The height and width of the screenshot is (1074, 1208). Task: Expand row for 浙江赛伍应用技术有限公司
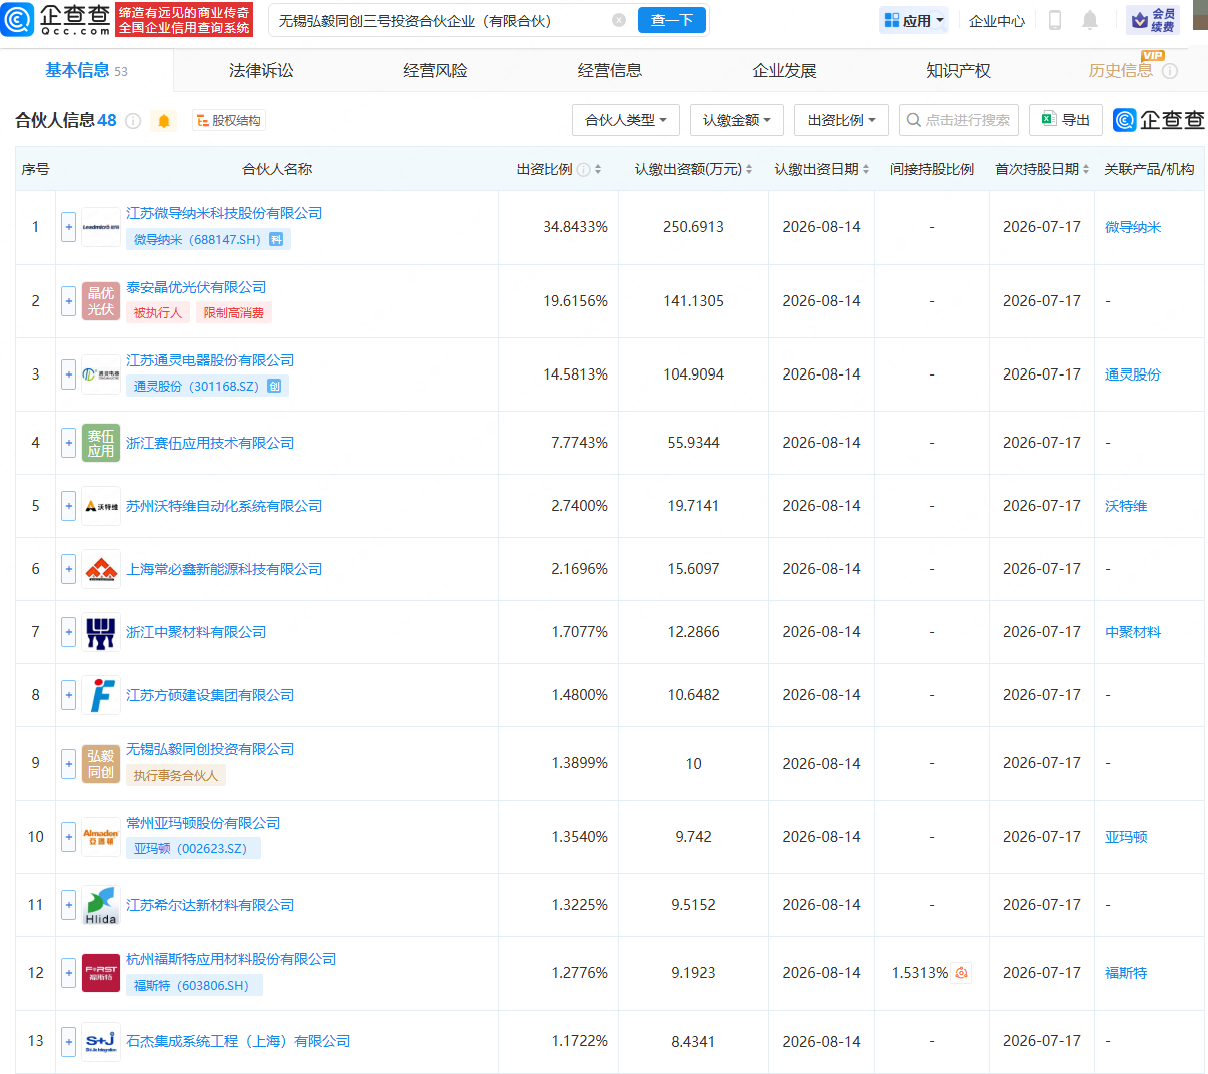(68, 443)
